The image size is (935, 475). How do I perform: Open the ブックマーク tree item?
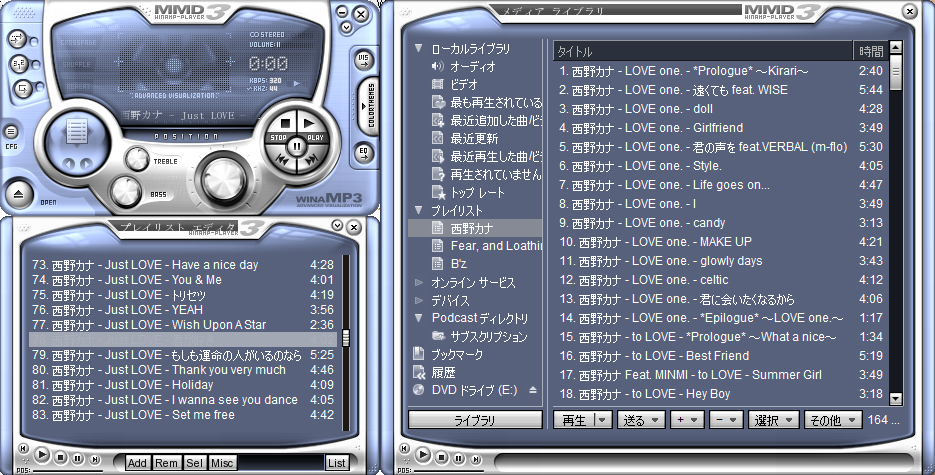tap(457, 354)
